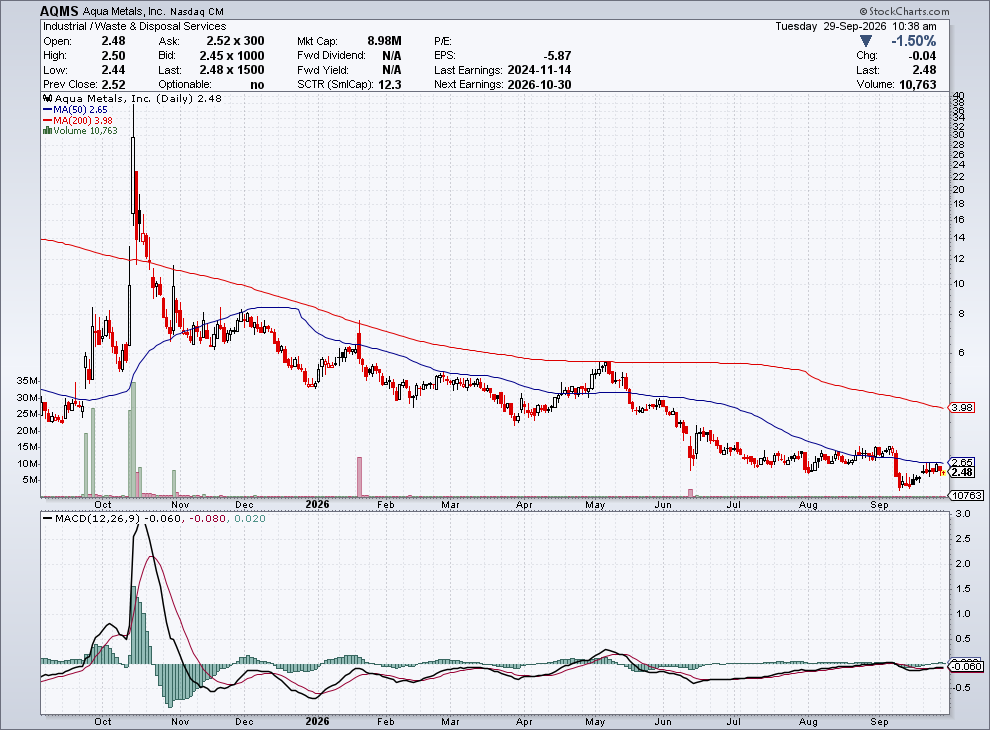990x730 pixels.
Task: Click the SCTR (SmlCap) value 12.3
Action: 390,85
